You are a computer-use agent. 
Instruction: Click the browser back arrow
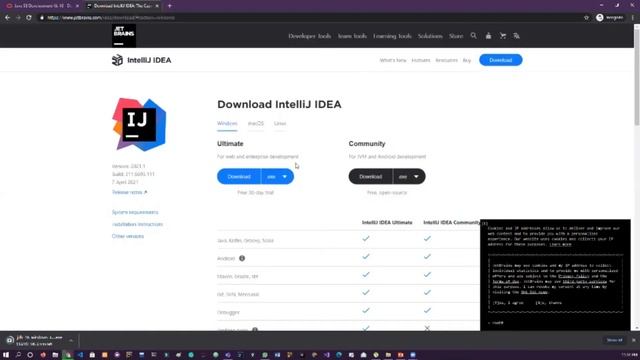(7, 18)
